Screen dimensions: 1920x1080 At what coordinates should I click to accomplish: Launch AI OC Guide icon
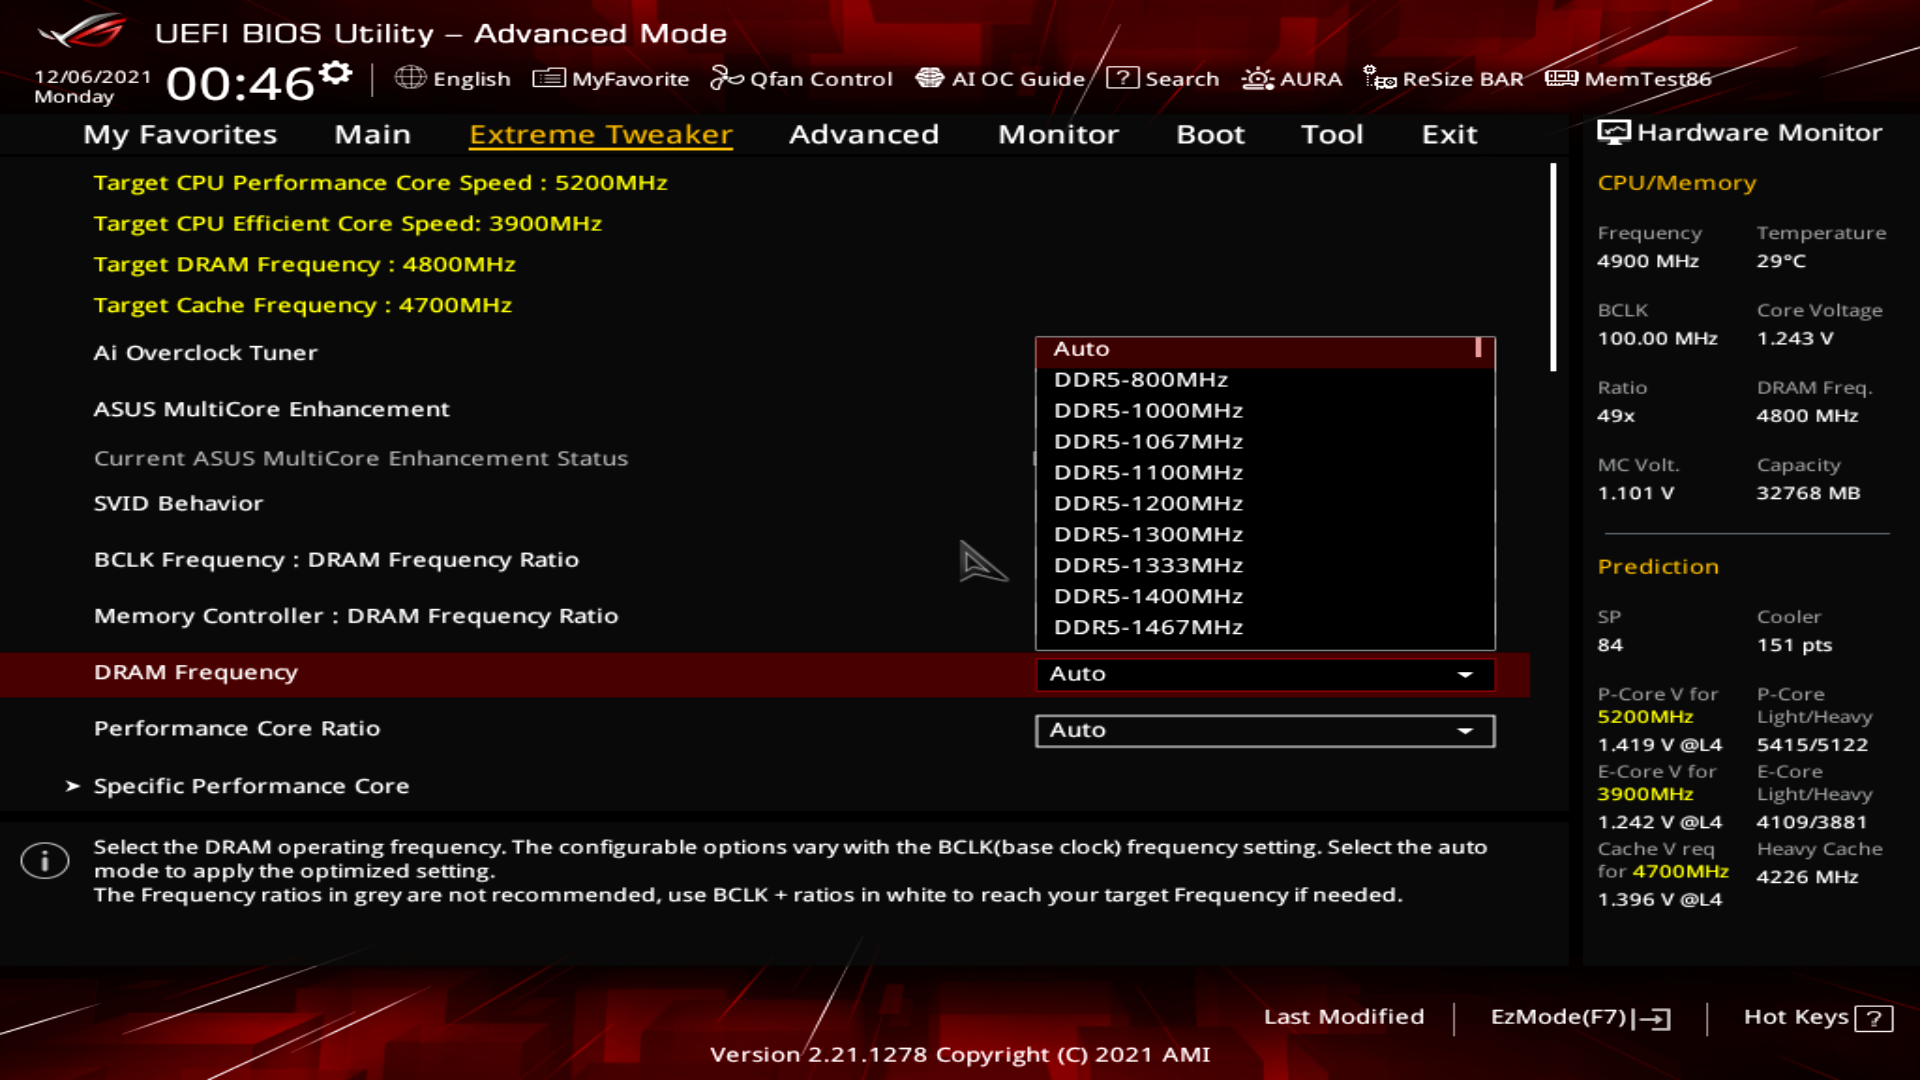click(929, 78)
